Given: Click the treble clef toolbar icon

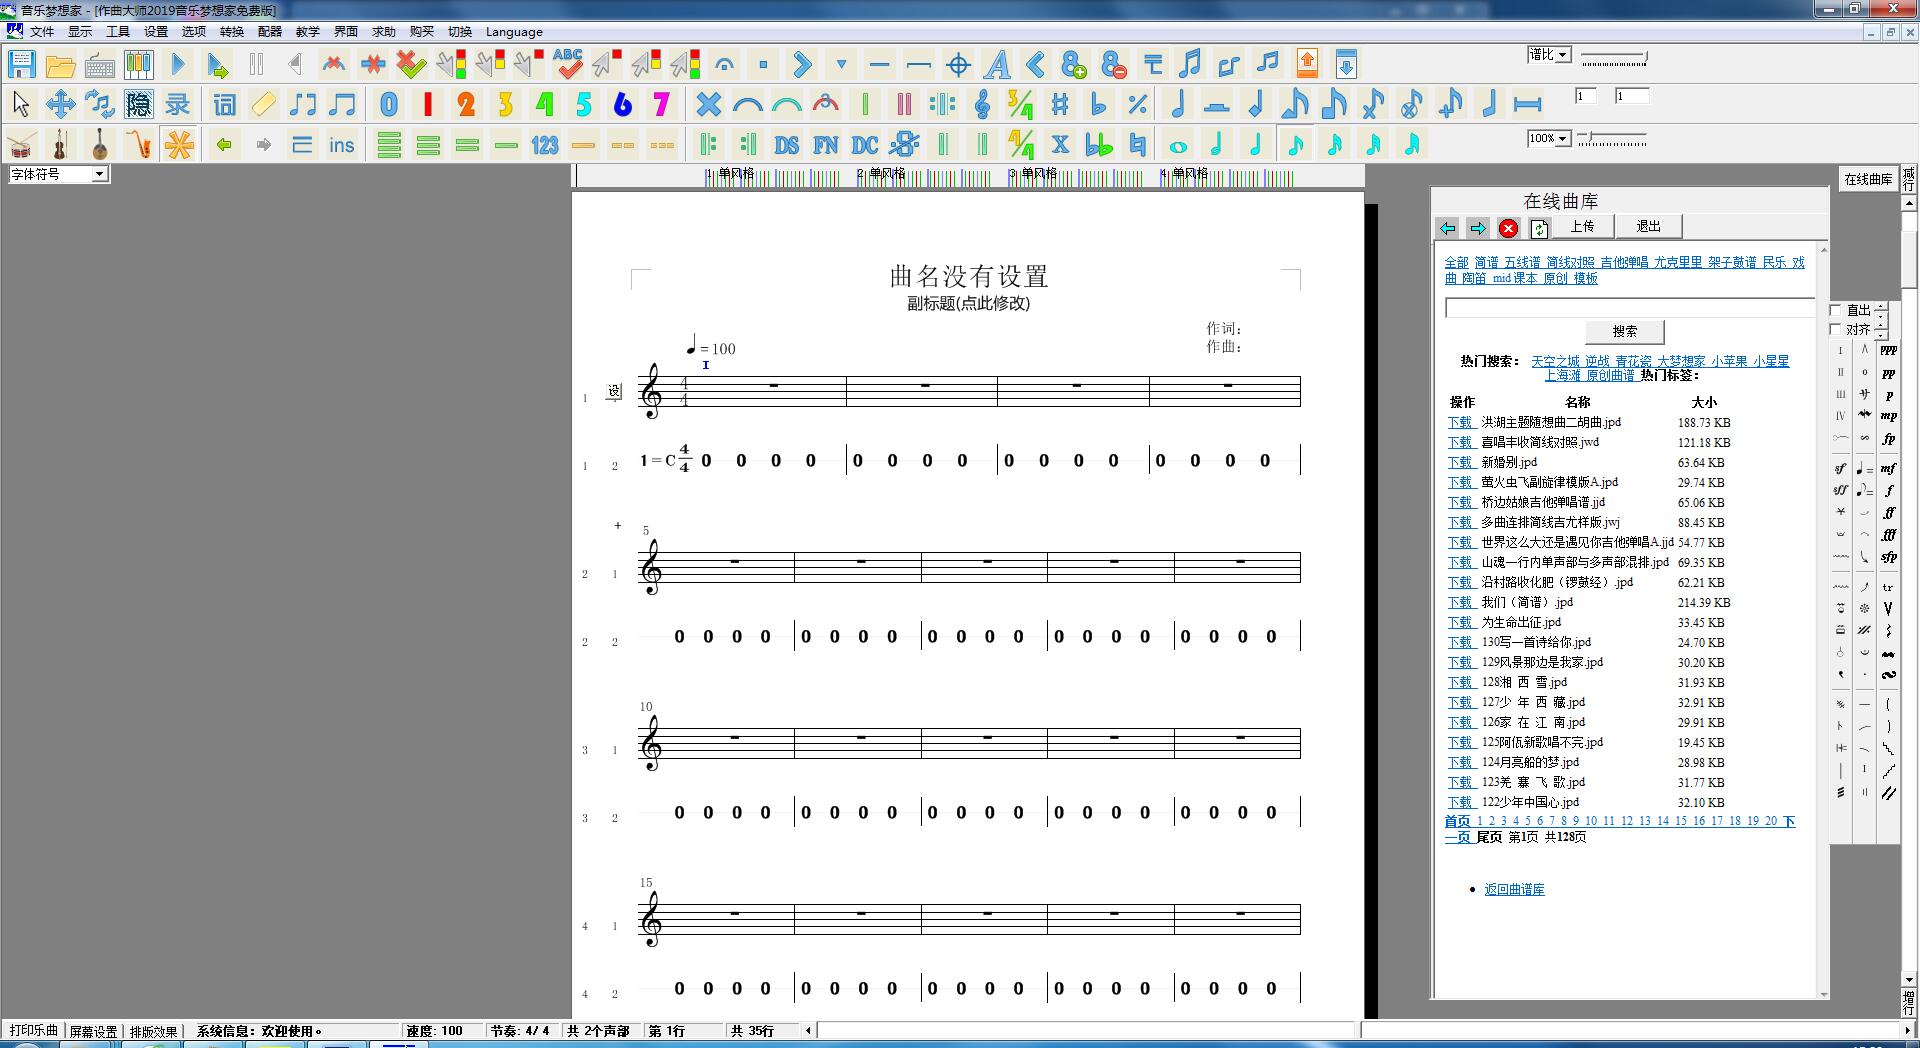Looking at the screenshot, I should coord(982,104).
